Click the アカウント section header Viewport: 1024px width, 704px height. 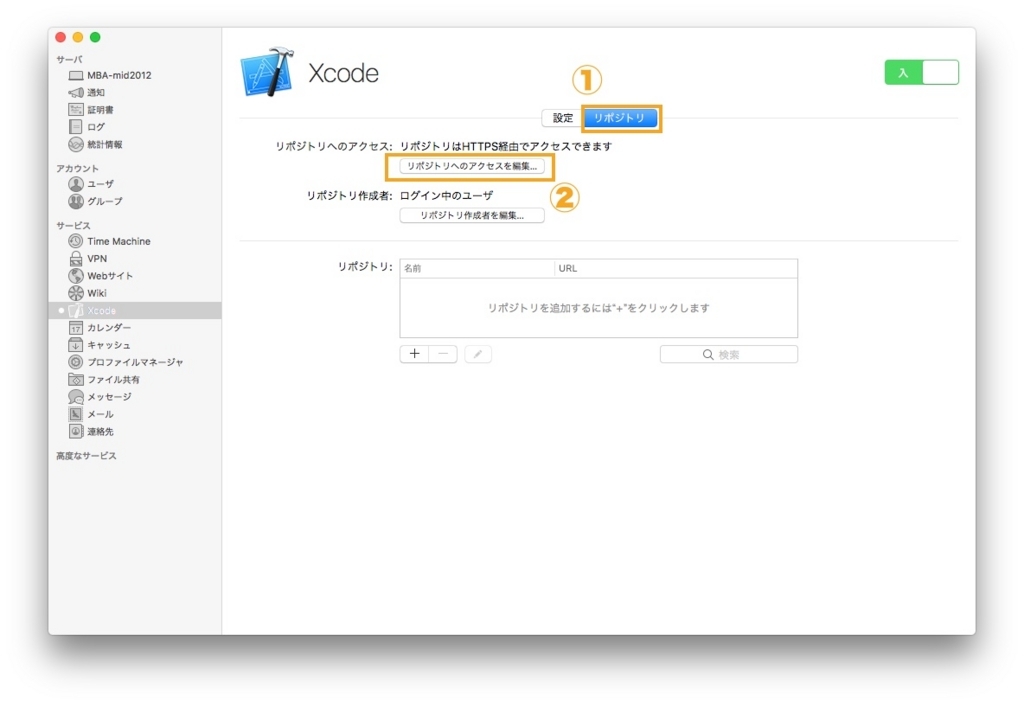(x=77, y=168)
